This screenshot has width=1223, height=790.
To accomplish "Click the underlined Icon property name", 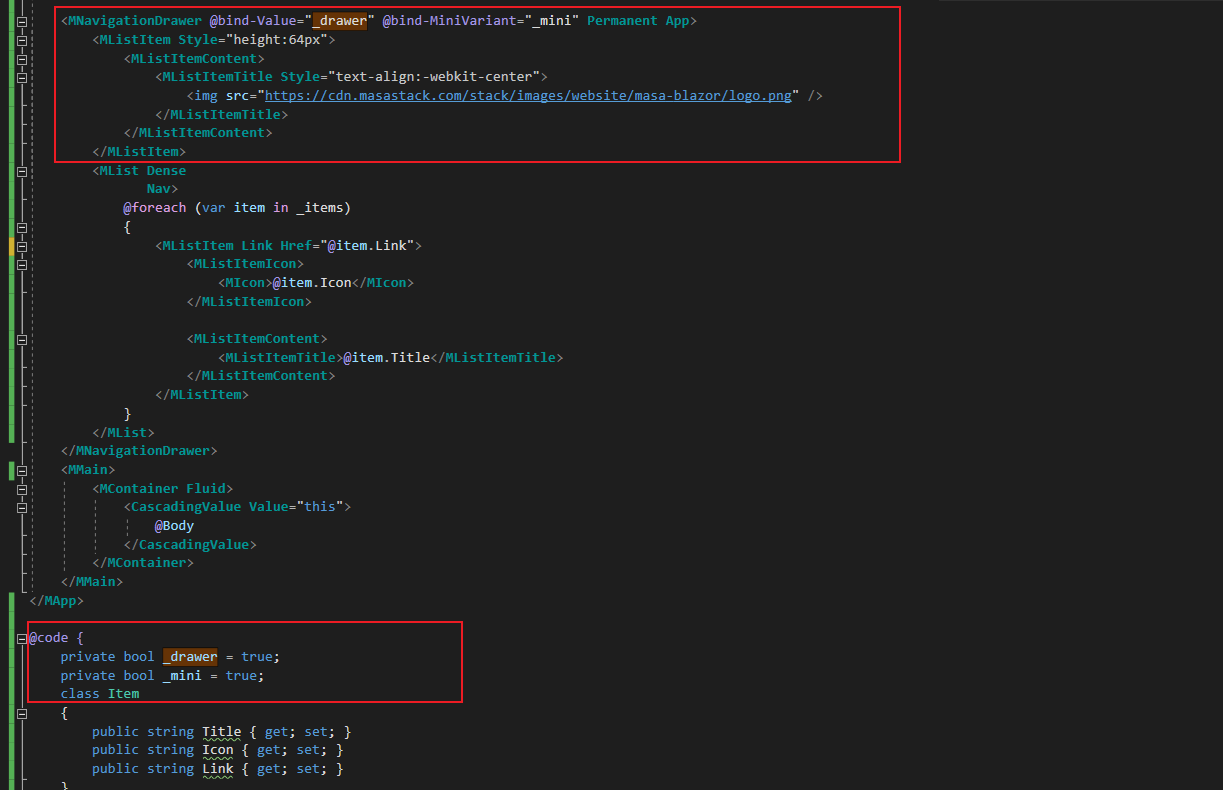I will pyautogui.click(x=218, y=749).
